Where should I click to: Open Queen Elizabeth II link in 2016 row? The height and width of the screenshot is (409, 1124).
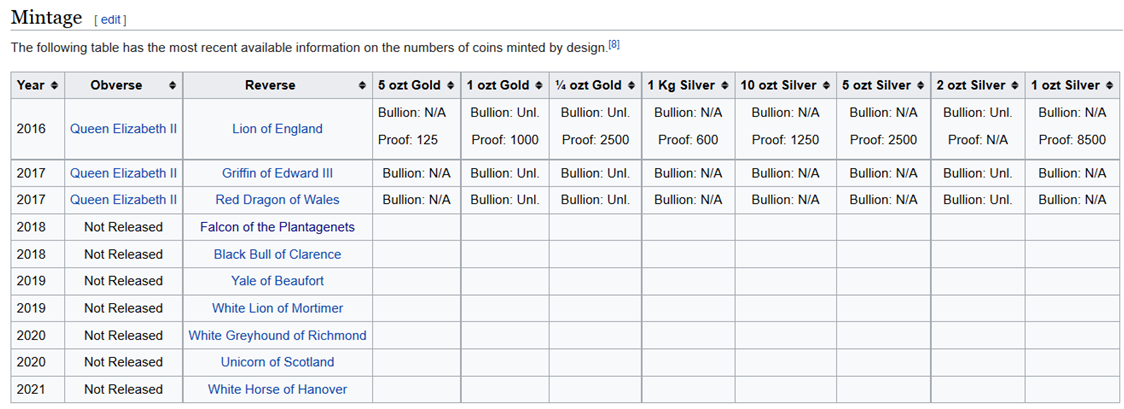(123, 128)
